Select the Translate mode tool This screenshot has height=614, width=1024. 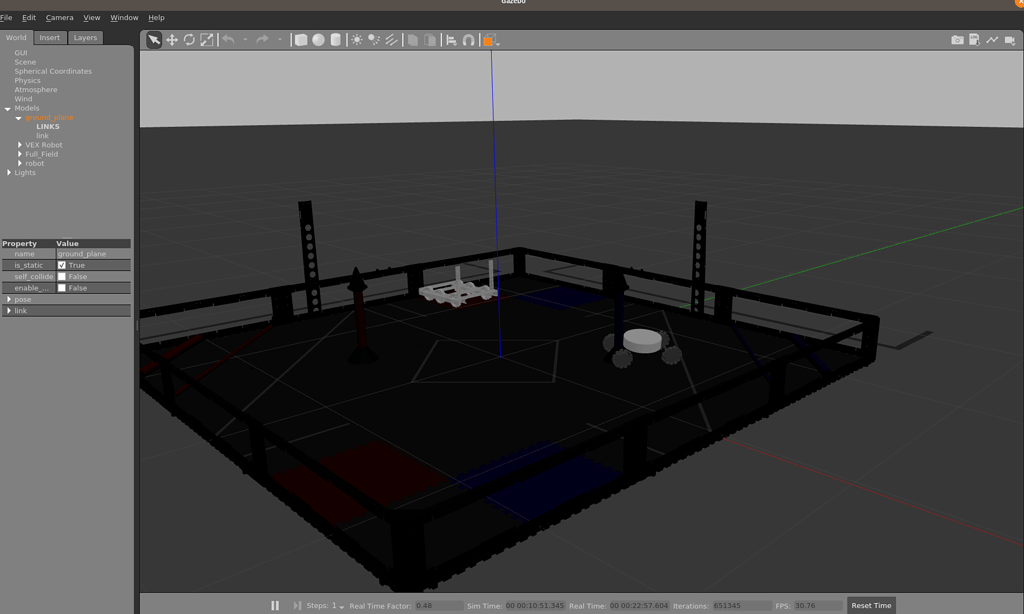coord(173,40)
